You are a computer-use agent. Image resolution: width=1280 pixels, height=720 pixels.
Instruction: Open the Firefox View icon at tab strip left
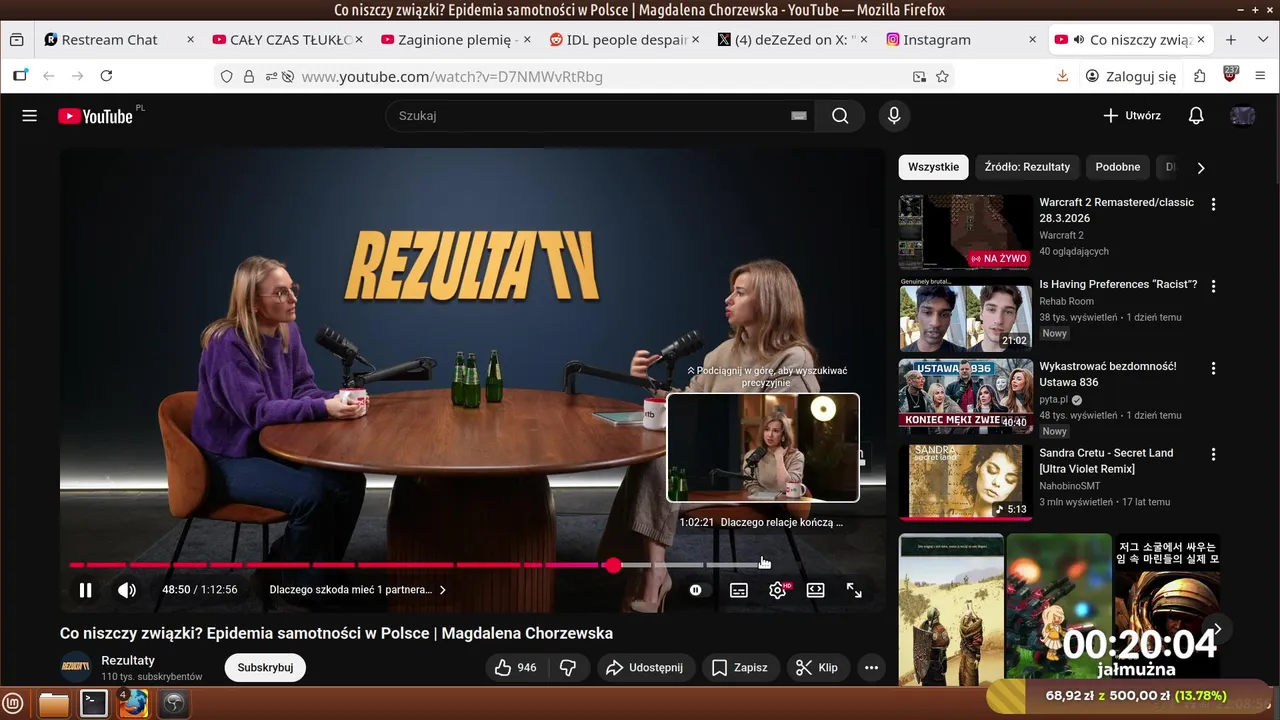[17, 40]
